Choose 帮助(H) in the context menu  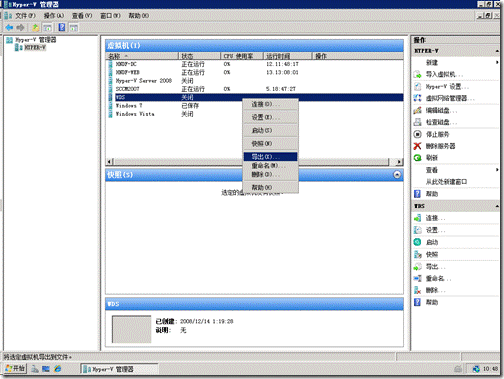(x=270, y=187)
